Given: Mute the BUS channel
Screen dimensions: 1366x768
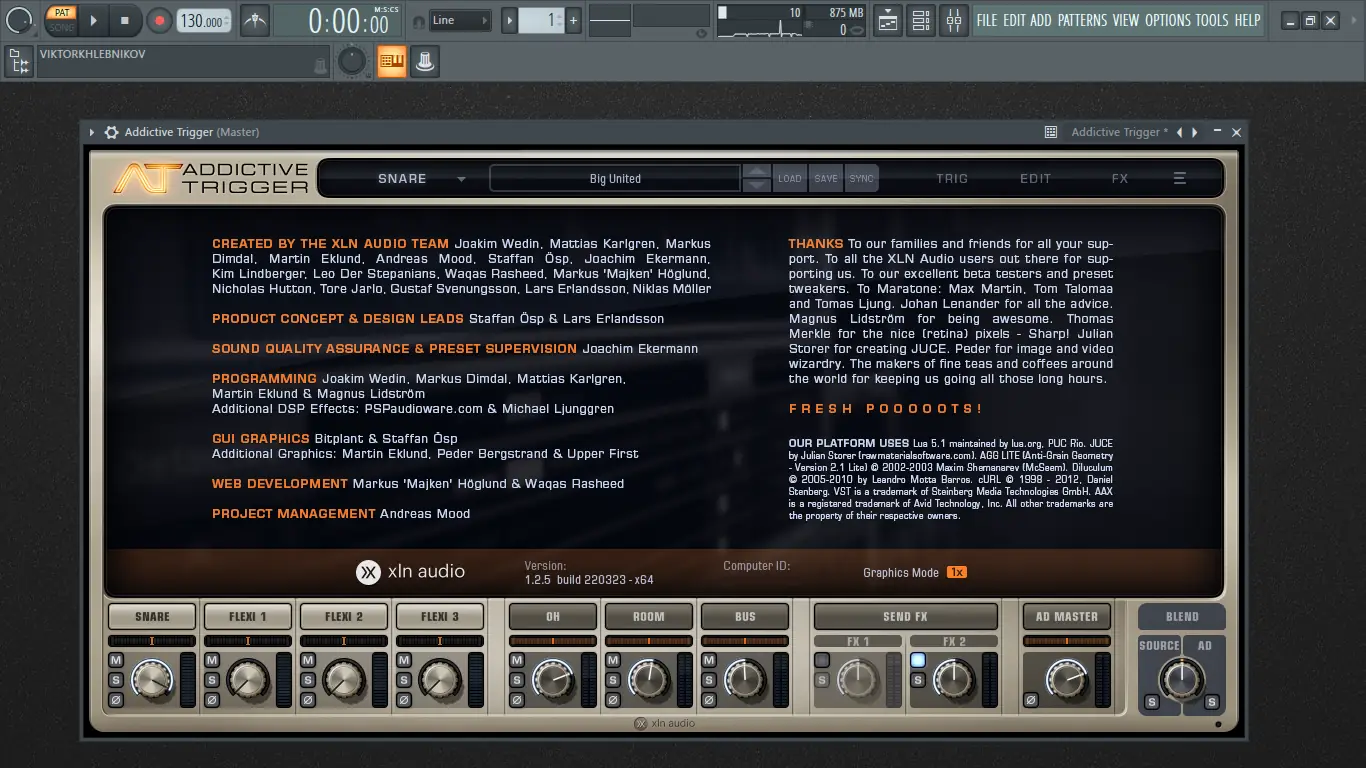Looking at the screenshot, I should tap(709, 660).
